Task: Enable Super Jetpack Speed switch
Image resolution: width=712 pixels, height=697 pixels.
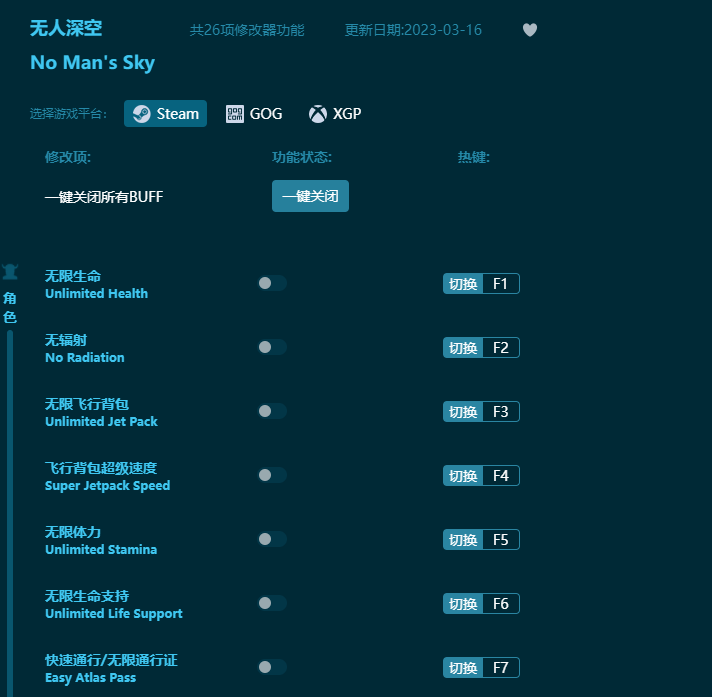Action: pyautogui.click(x=272, y=475)
